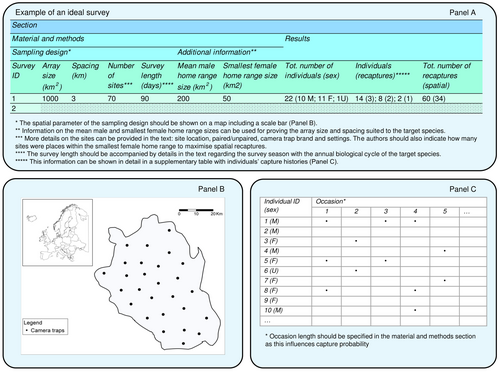
Task: Select the hatched Survey ID 2 row
Action: [x=246, y=108]
